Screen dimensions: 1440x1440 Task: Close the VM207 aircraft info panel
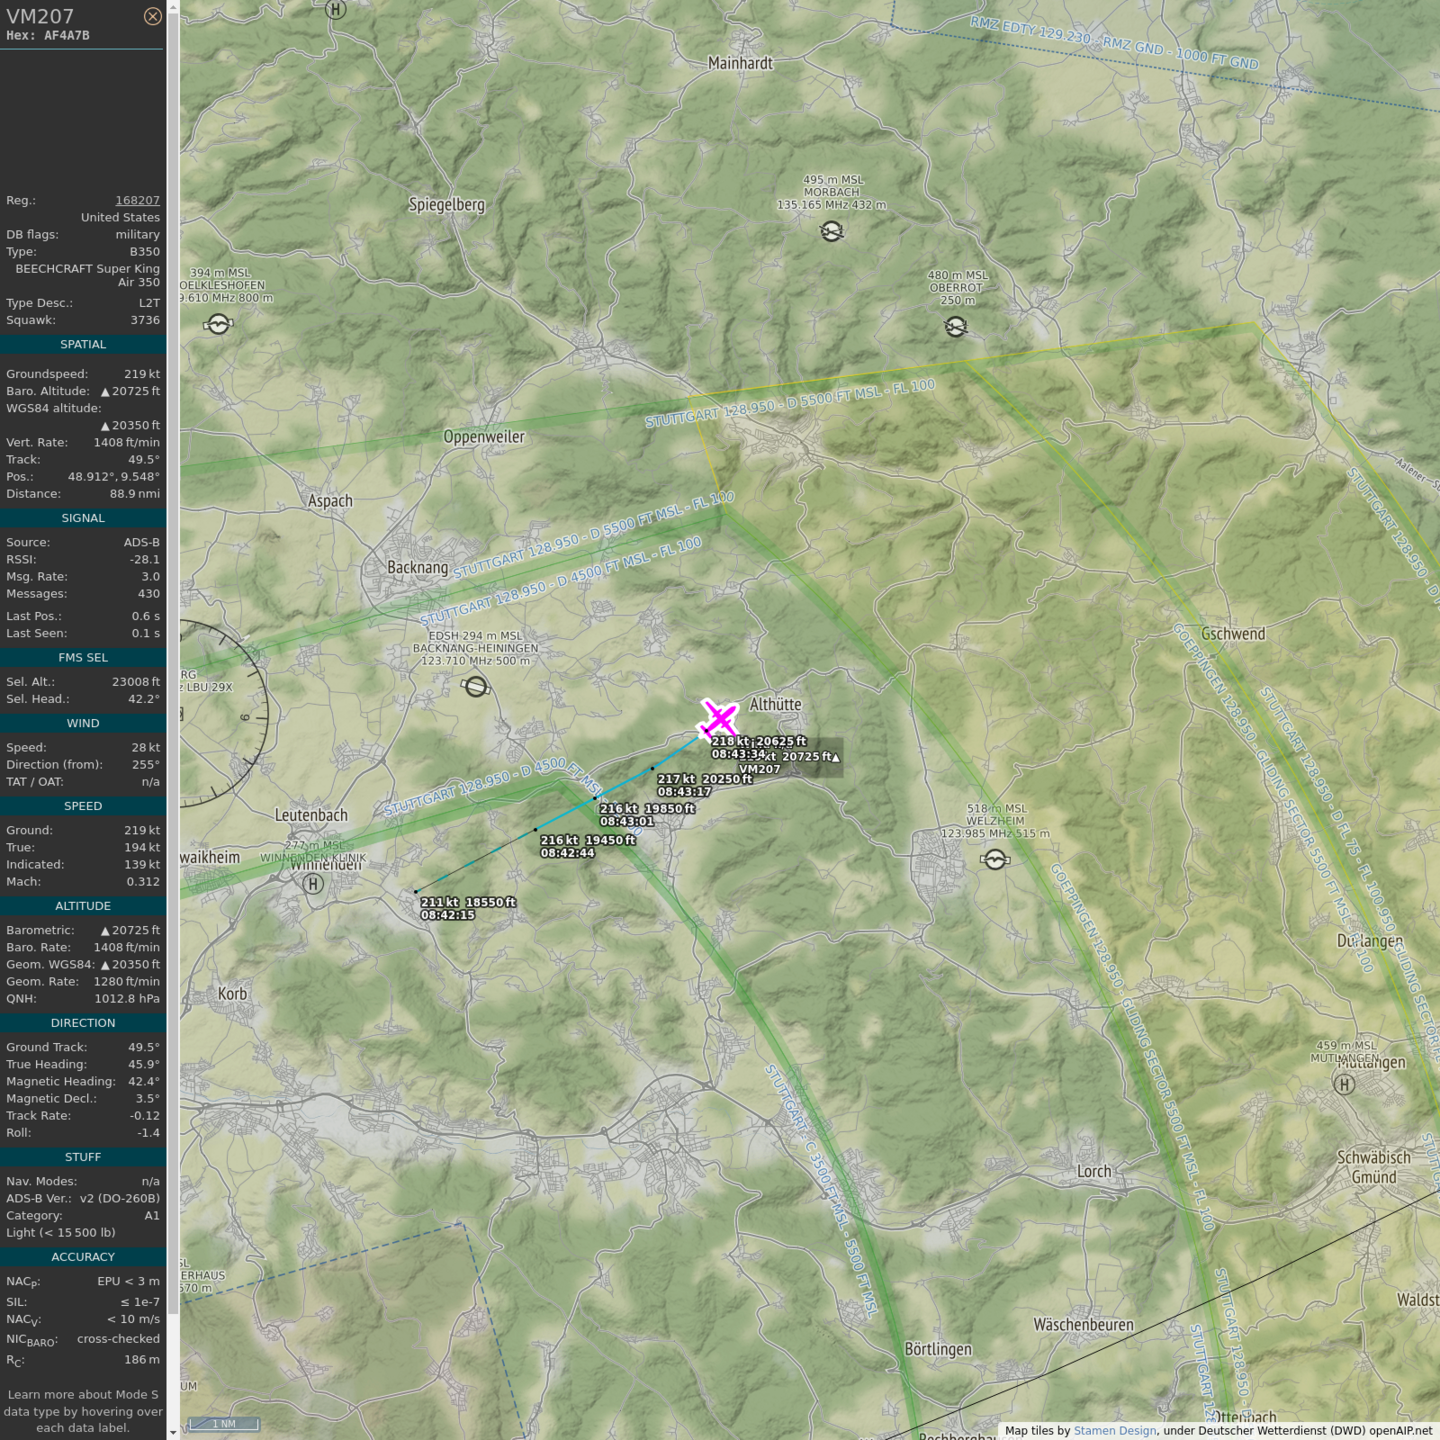[152, 16]
